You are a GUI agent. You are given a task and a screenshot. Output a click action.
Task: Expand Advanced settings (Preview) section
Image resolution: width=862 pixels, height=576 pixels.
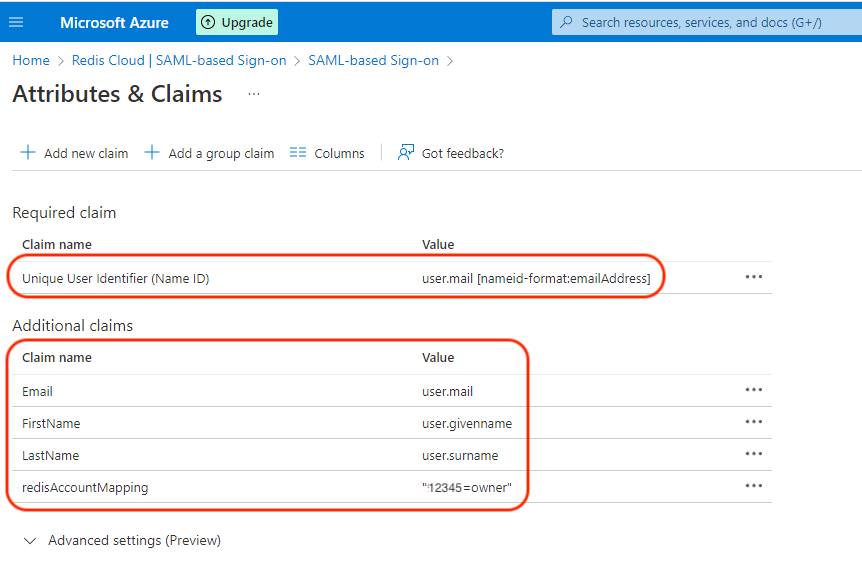tap(122, 540)
